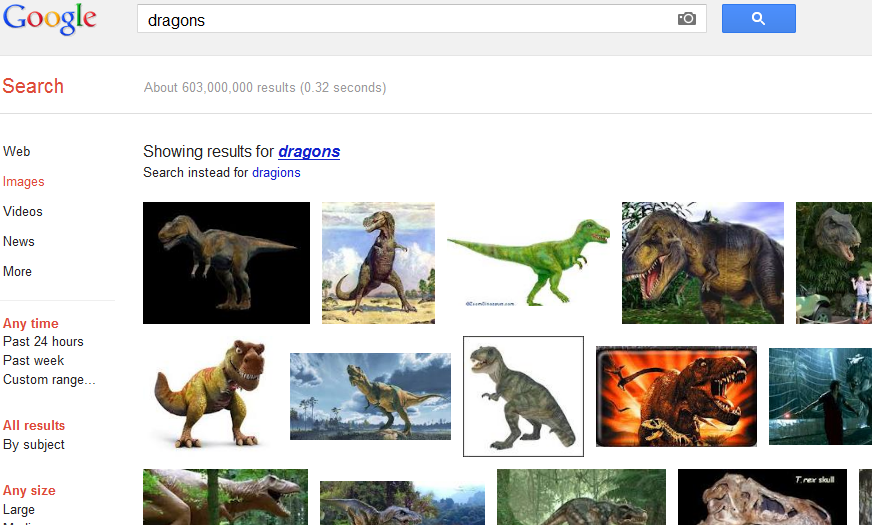Select Images in the left sidebar
Image resolution: width=872 pixels, height=525 pixels.
pos(24,182)
